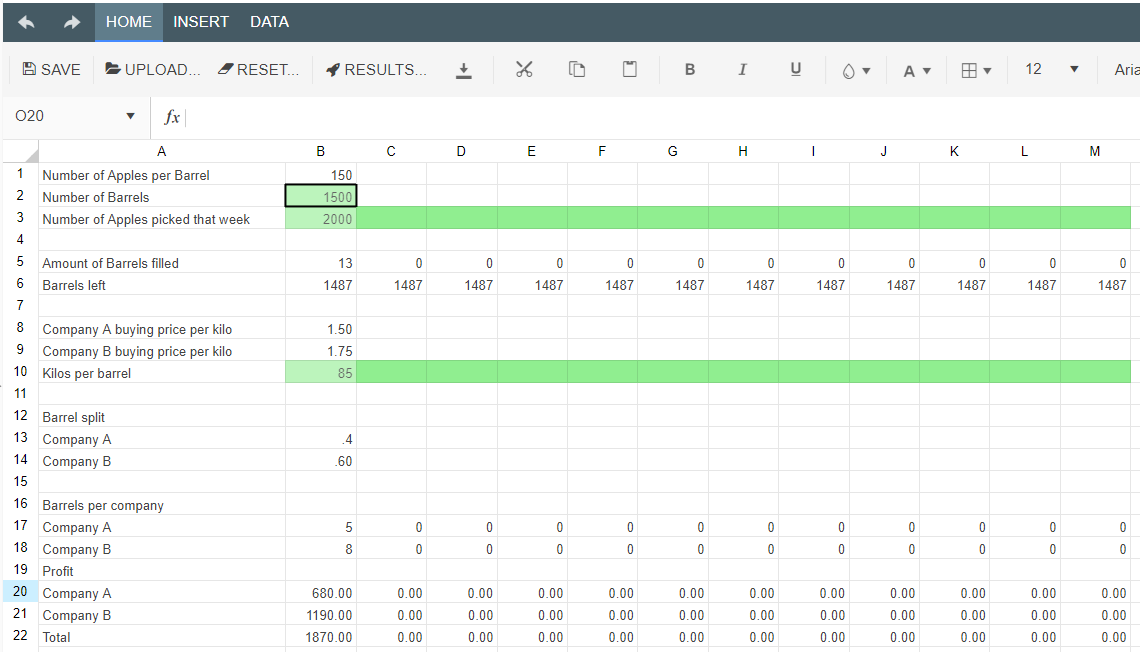Click the copy icon
This screenshot has width=1140, height=652.
(577, 70)
